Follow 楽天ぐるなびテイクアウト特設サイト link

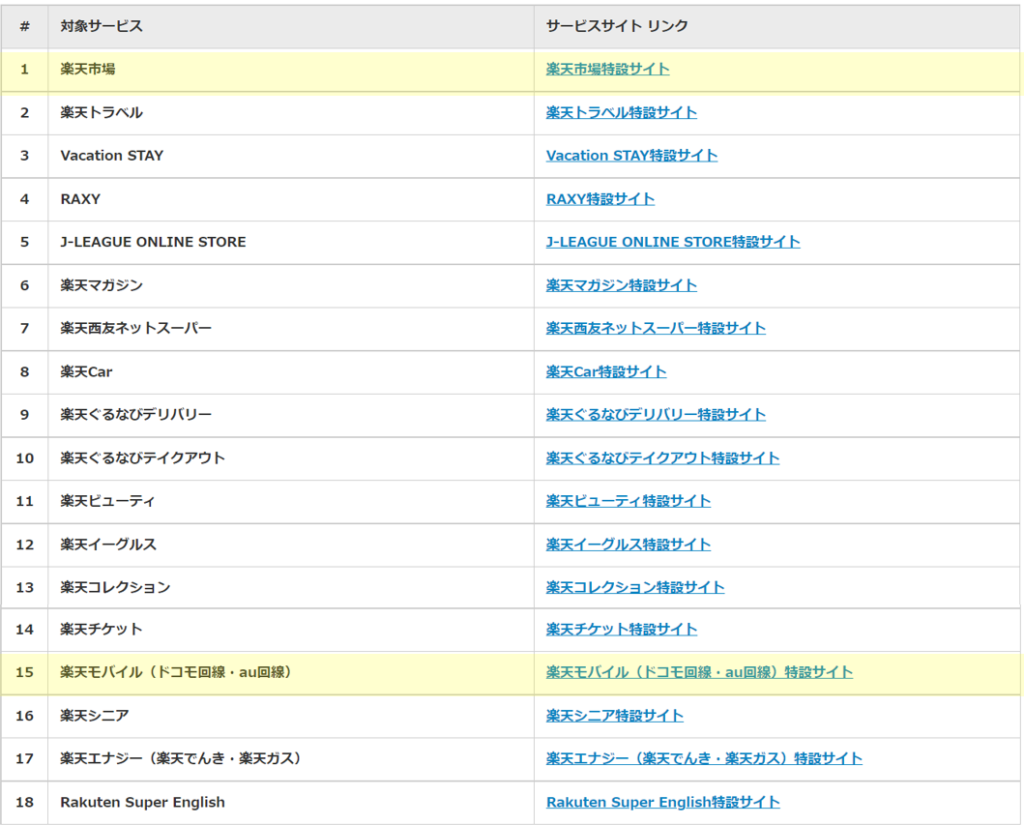click(x=662, y=459)
